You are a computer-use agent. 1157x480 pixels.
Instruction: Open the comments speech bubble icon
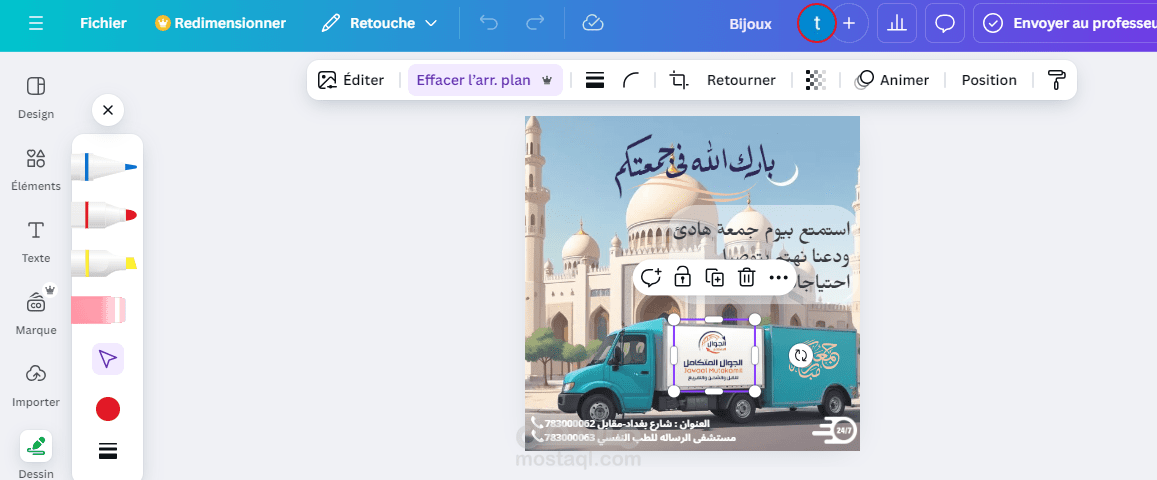[x=944, y=24]
